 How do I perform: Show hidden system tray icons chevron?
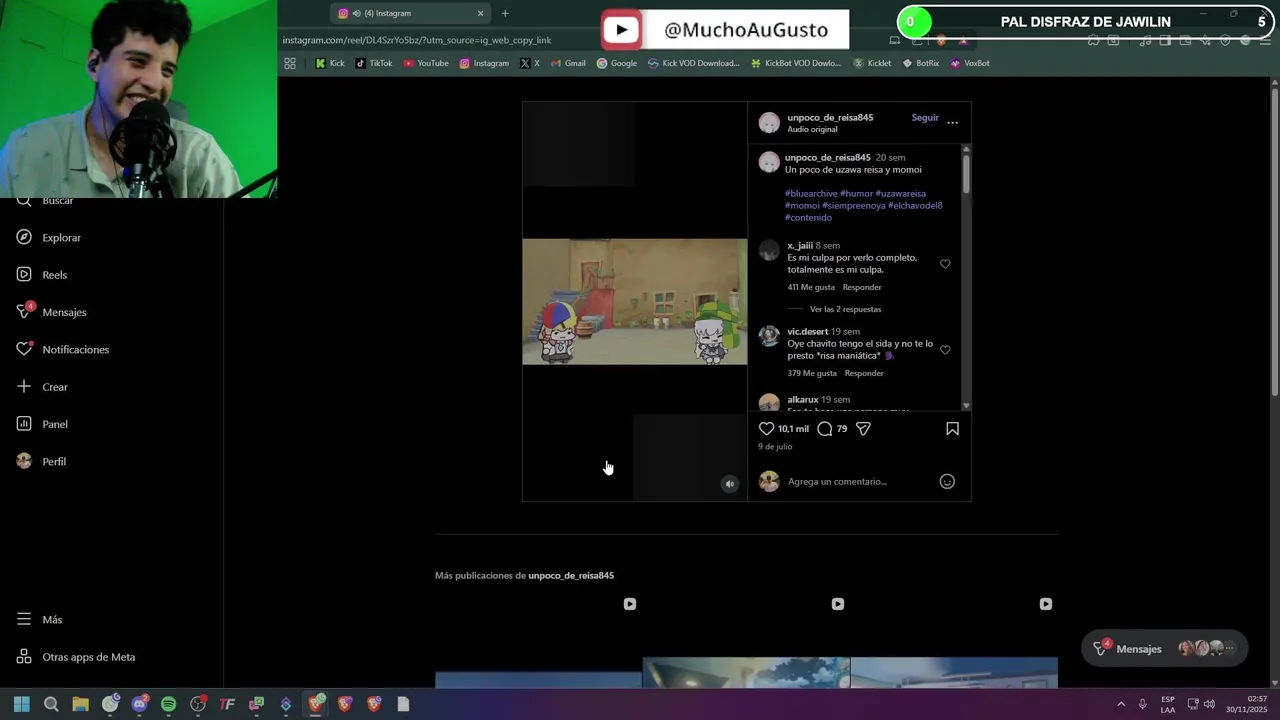tap(1120, 704)
